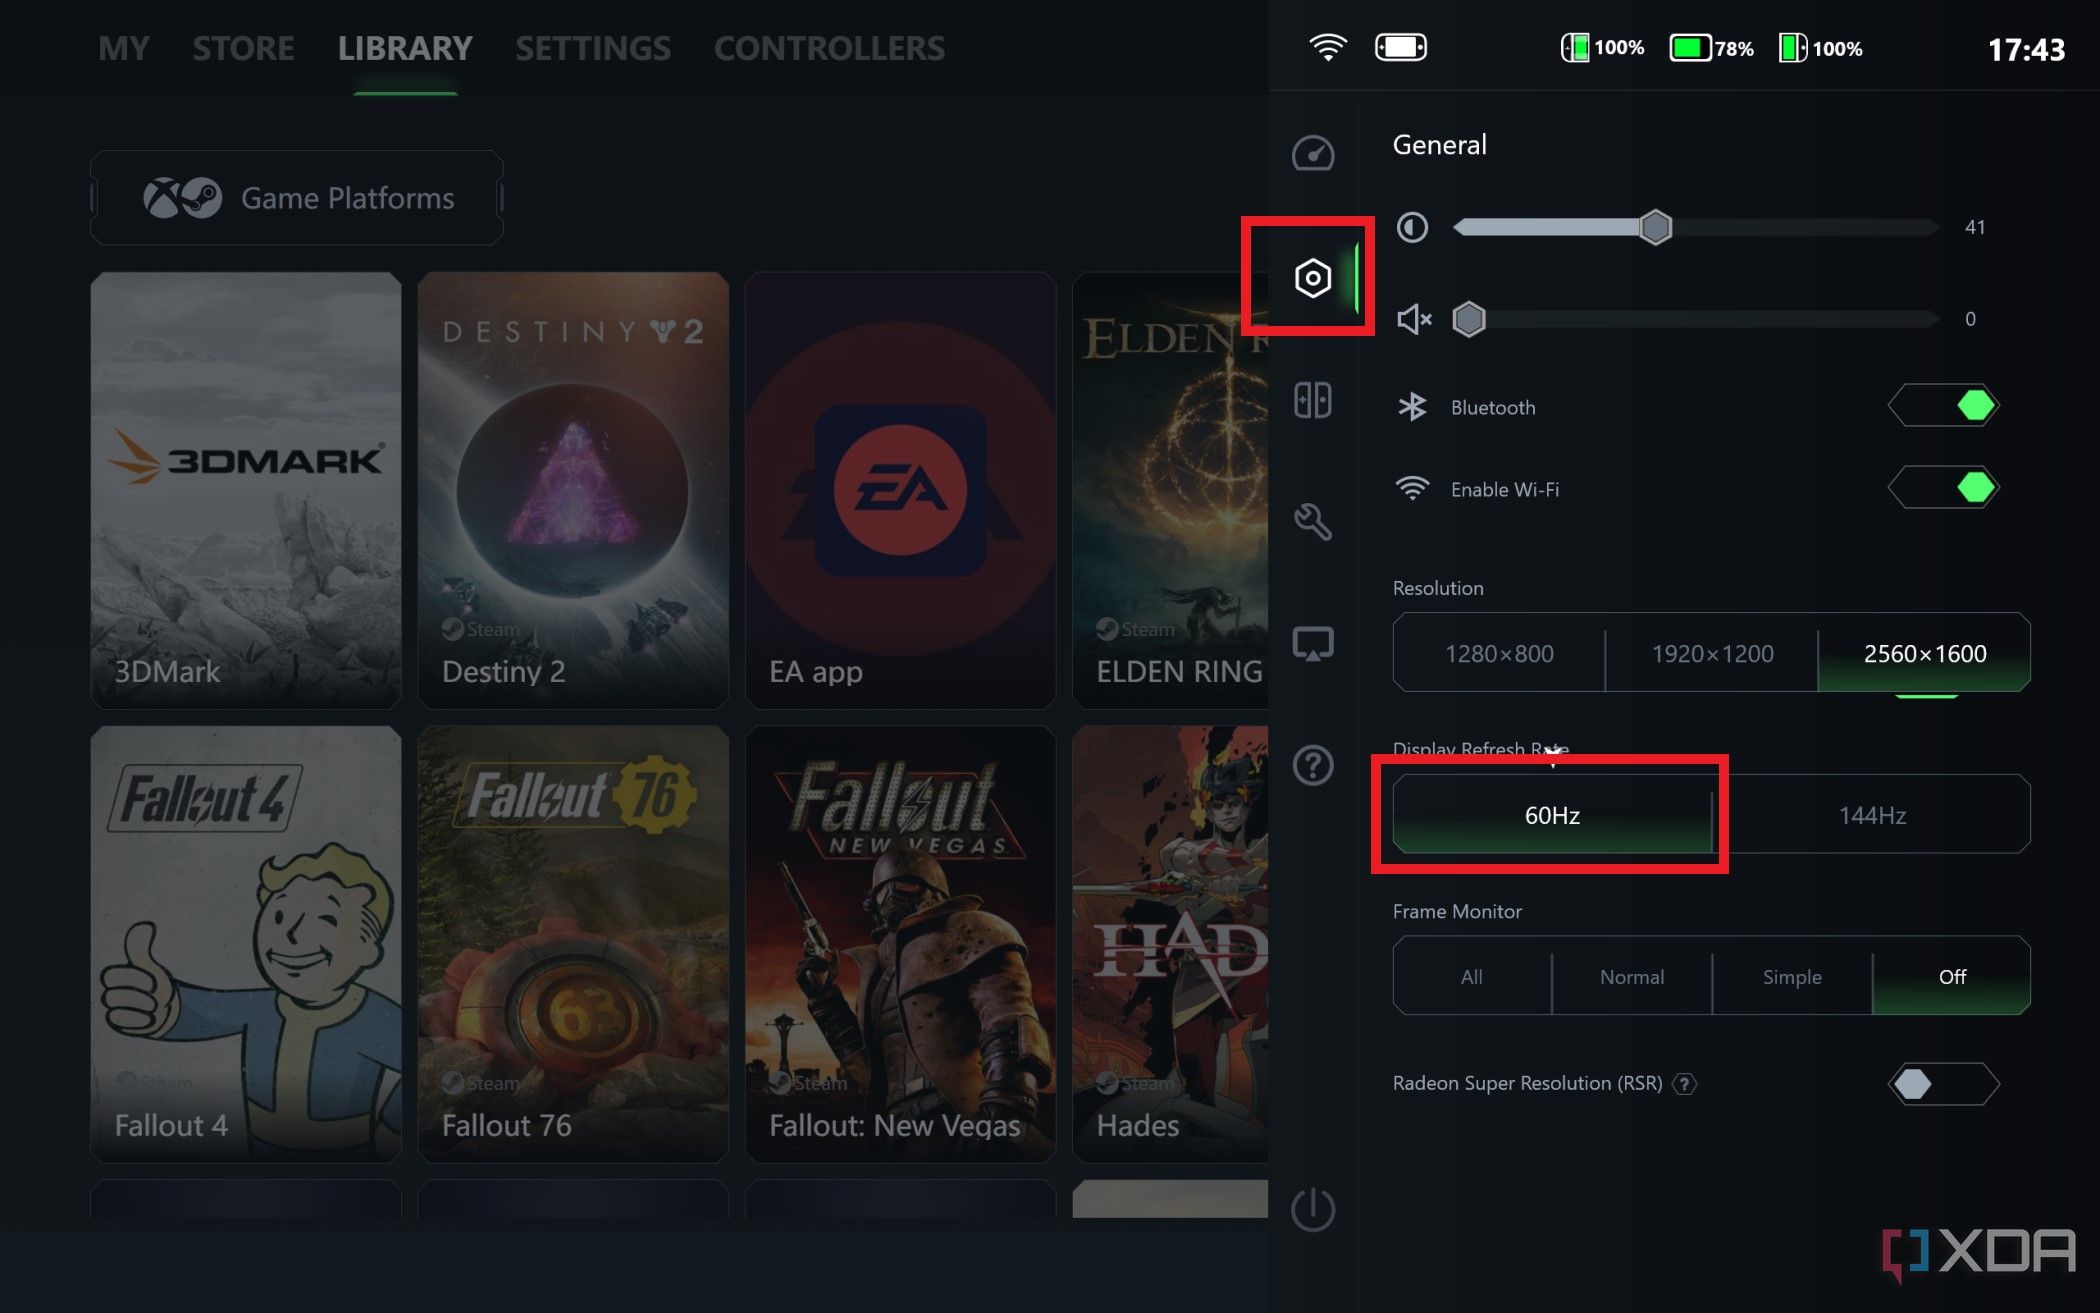Select the wrench/tools icon

1311,520
